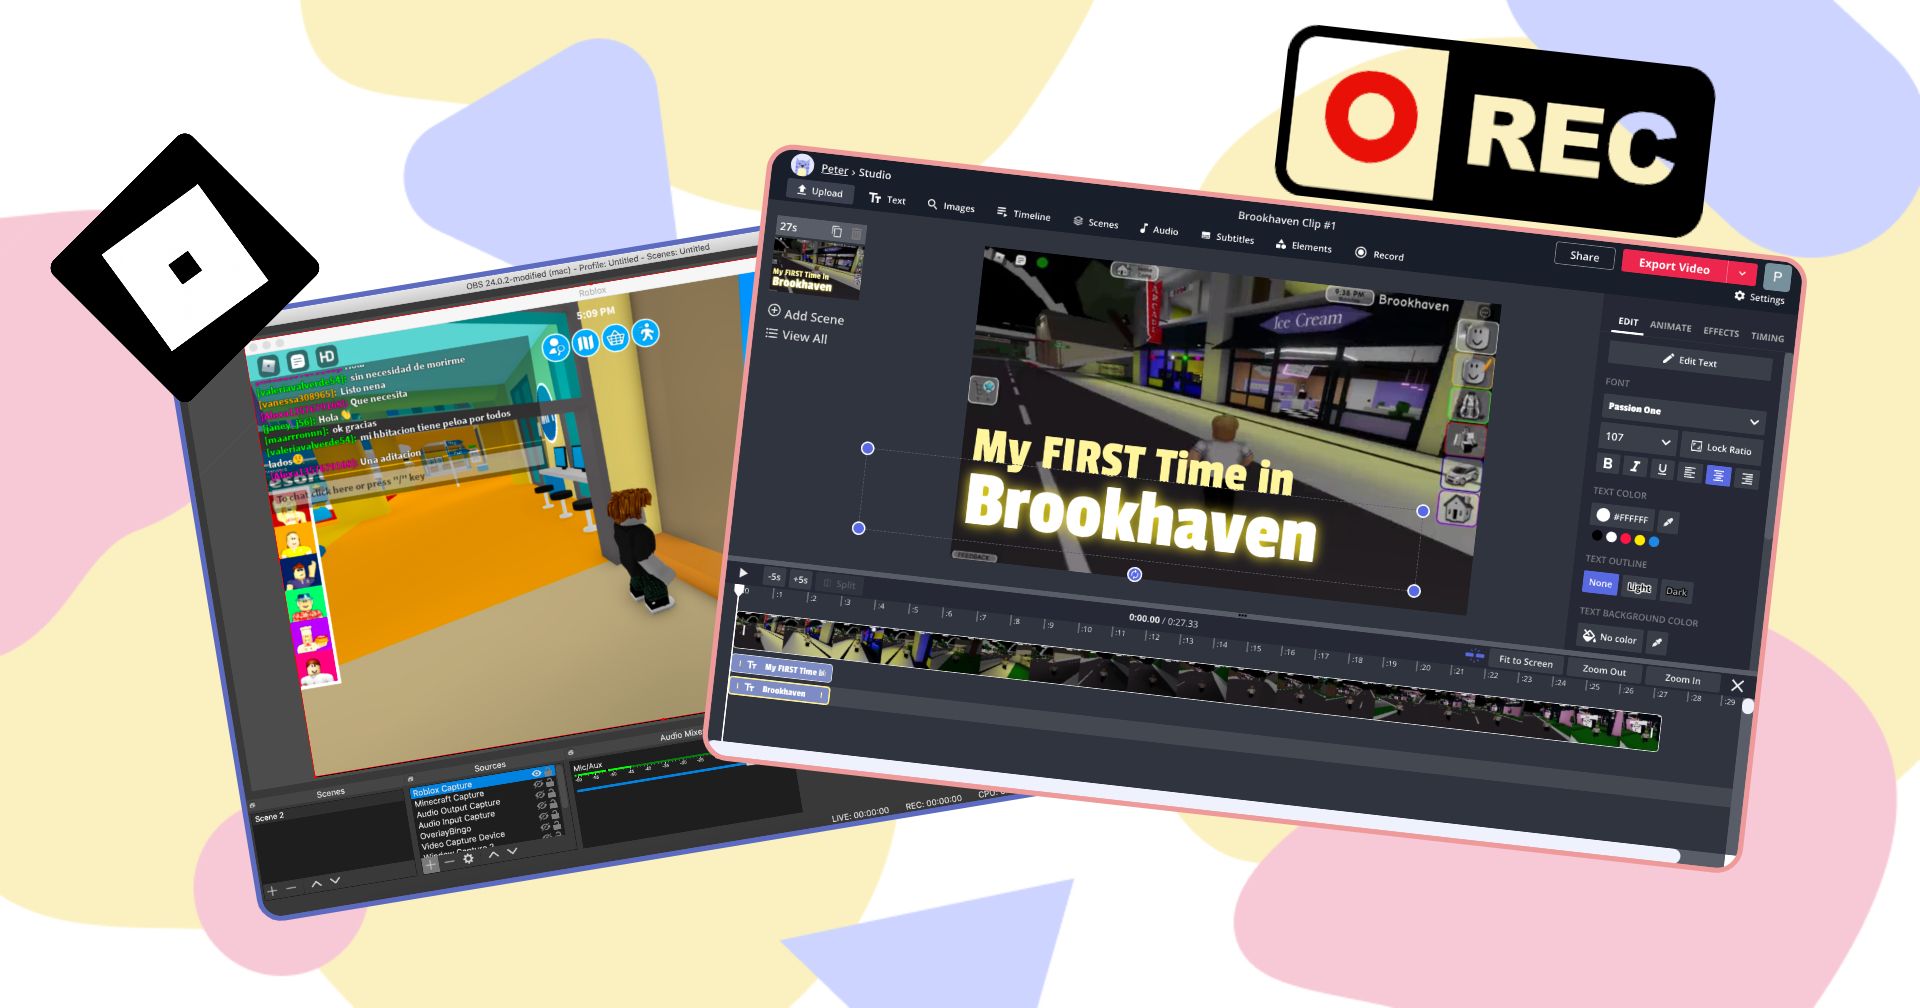
Task: Toggle underline text formatting
Action: coord(1661,469)
